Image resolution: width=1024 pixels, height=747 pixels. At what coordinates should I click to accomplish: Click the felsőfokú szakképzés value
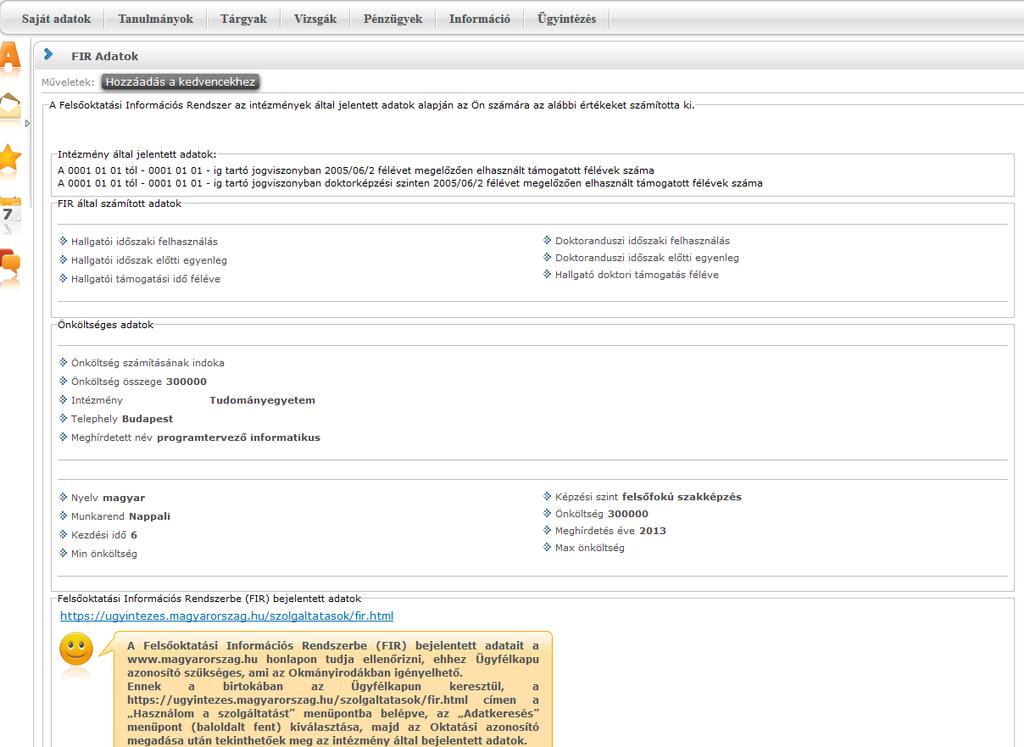pyautogui.click(x=682, y=497)
